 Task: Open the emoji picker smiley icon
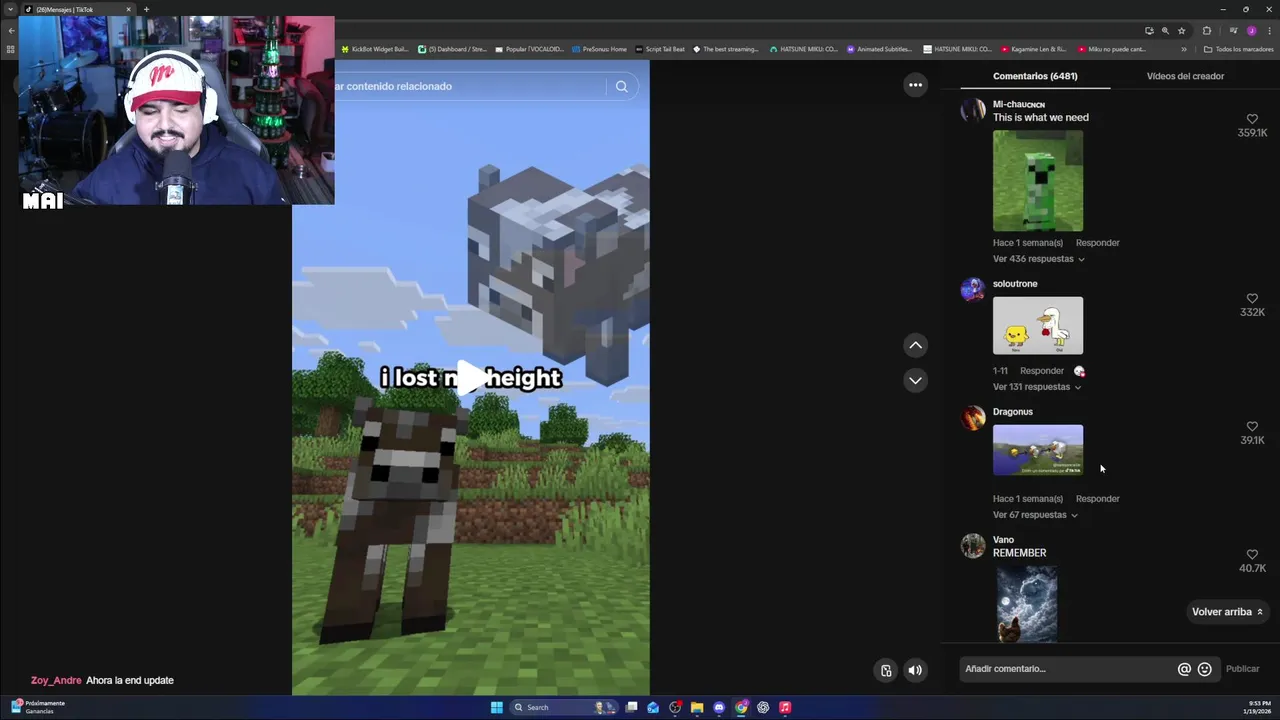tap(1204, 669)
